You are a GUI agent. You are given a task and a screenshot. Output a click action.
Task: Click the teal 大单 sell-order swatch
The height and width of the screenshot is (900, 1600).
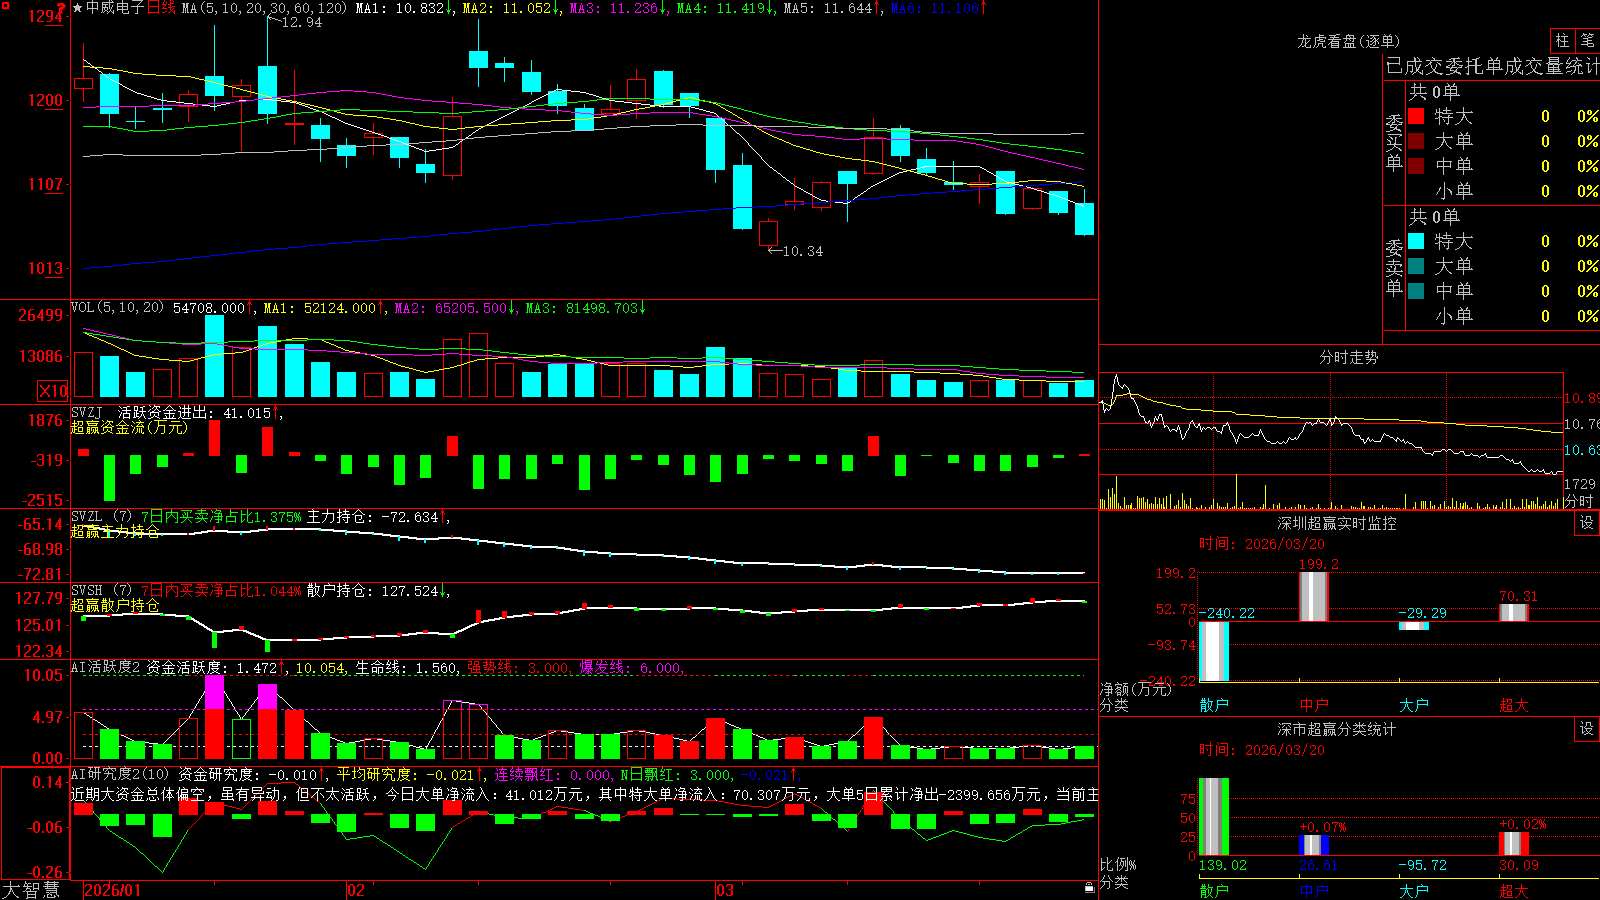tap(1416, 266)
